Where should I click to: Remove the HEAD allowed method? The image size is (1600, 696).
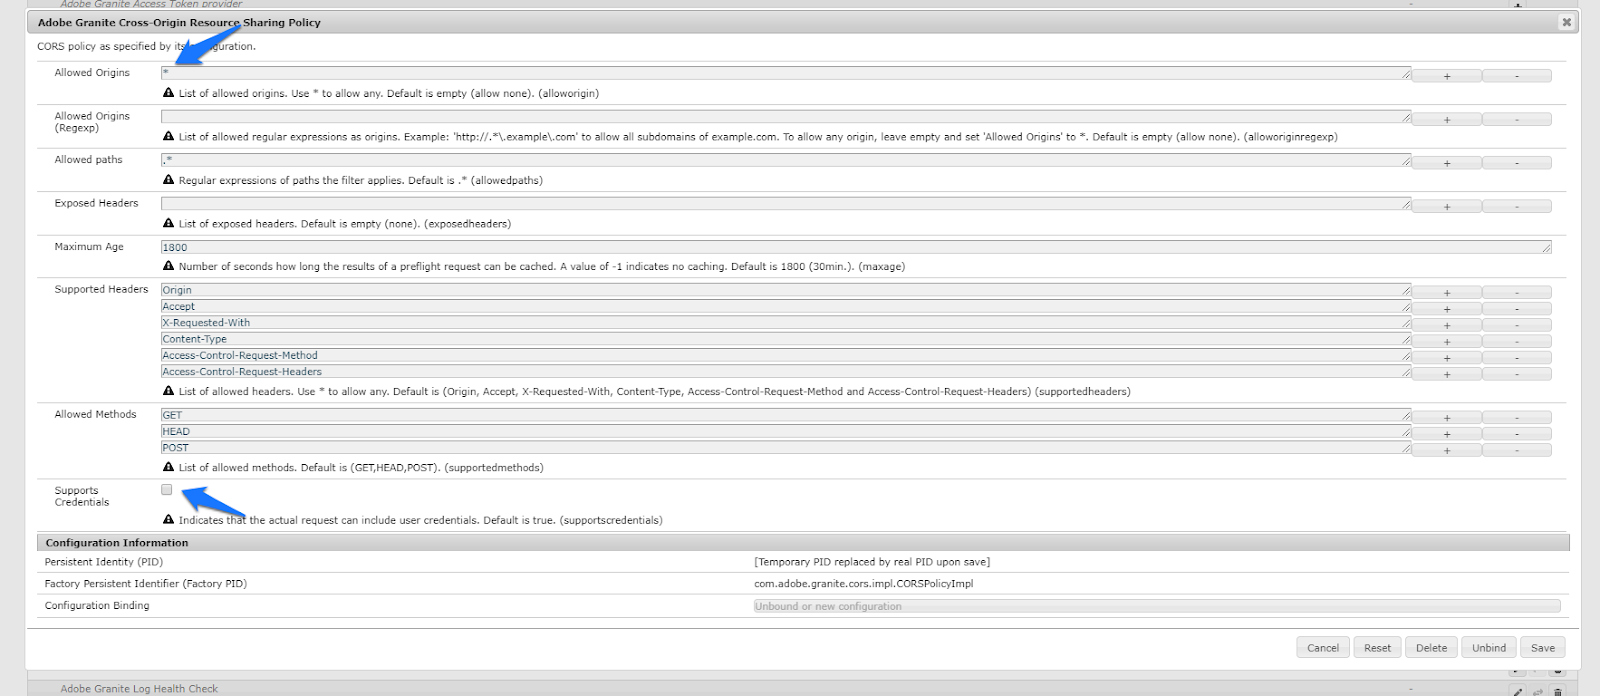(1516, 434)
